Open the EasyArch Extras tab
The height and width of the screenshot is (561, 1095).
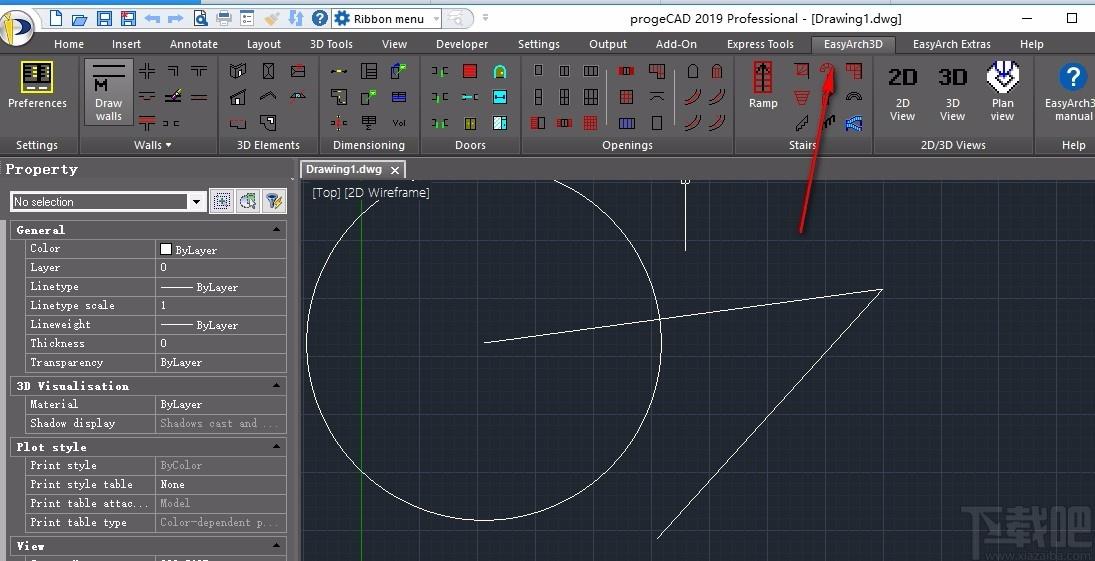pyautogui.click(x=951, y=44)
